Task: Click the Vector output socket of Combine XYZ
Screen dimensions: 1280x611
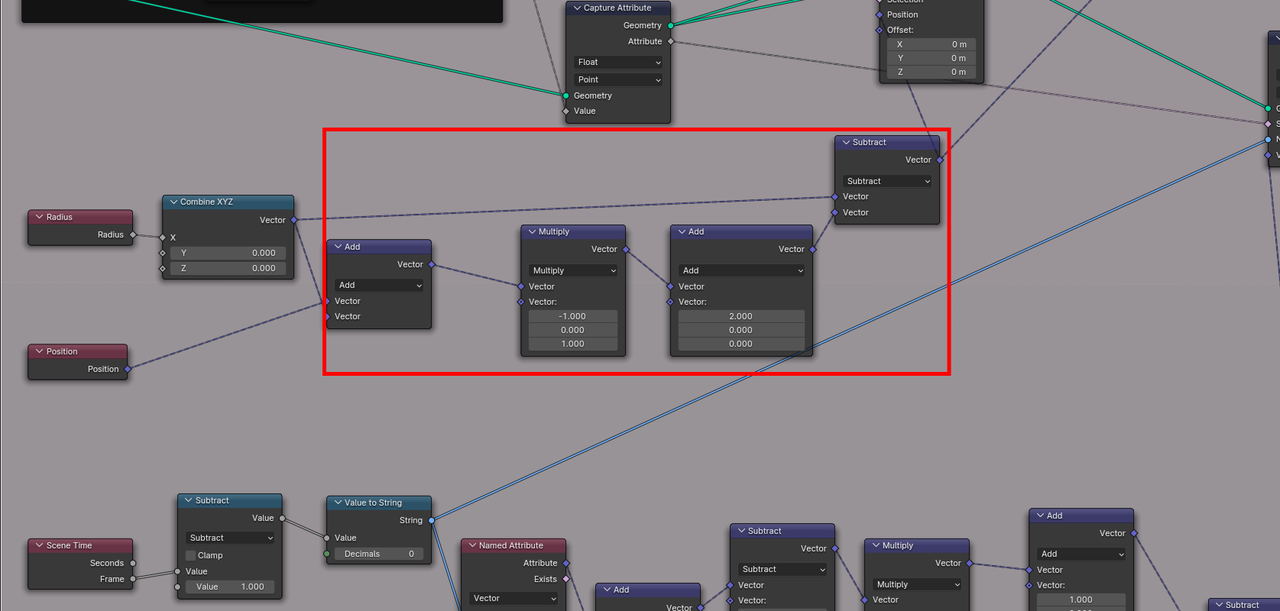Action: click(x=294, y=220)
